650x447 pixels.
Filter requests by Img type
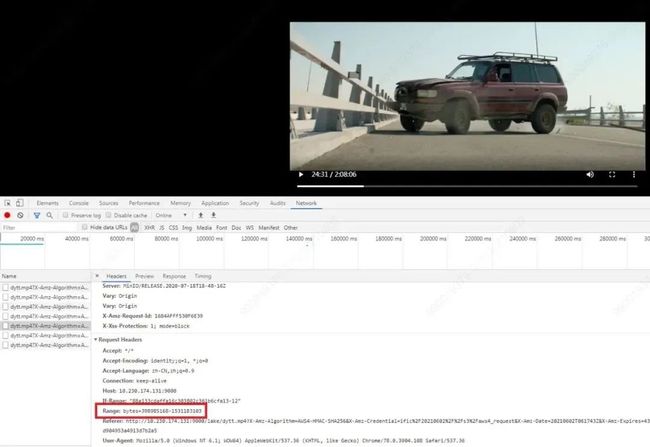pos(187,228)
